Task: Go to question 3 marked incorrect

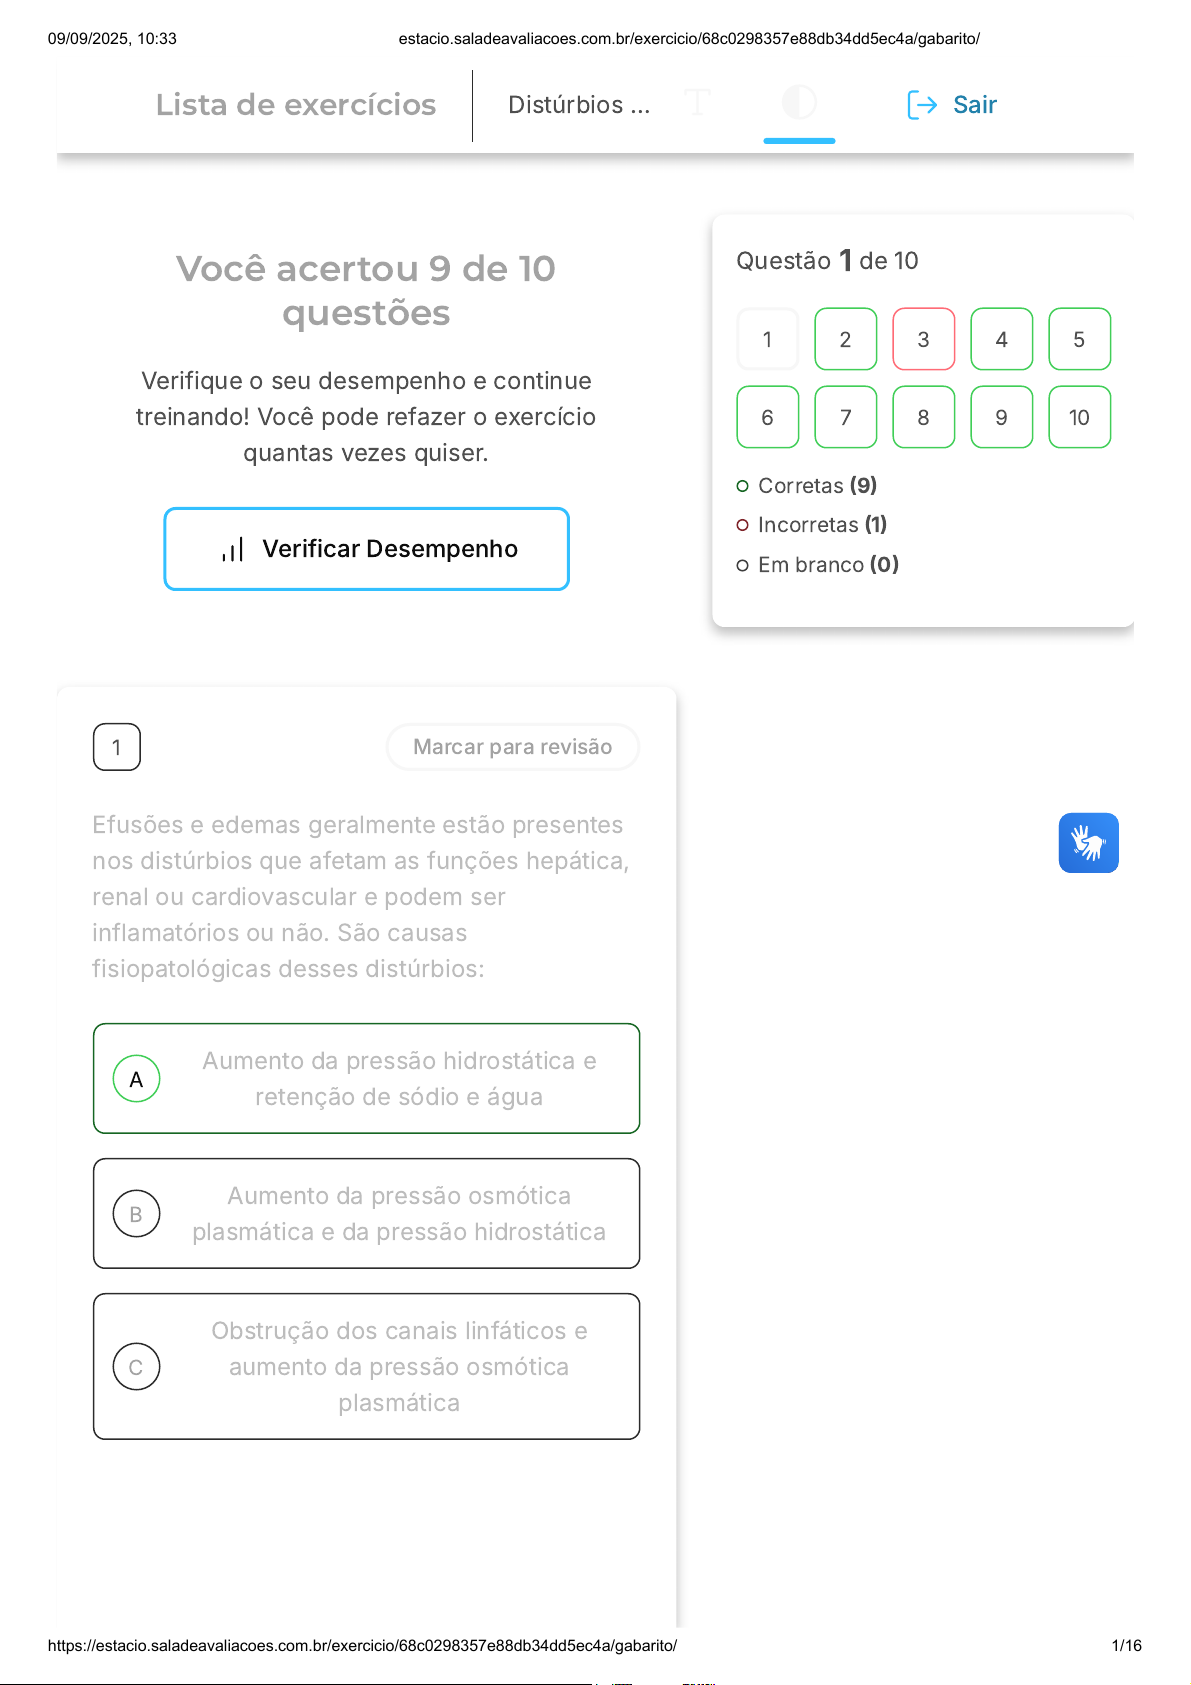Action: point(923,339)
